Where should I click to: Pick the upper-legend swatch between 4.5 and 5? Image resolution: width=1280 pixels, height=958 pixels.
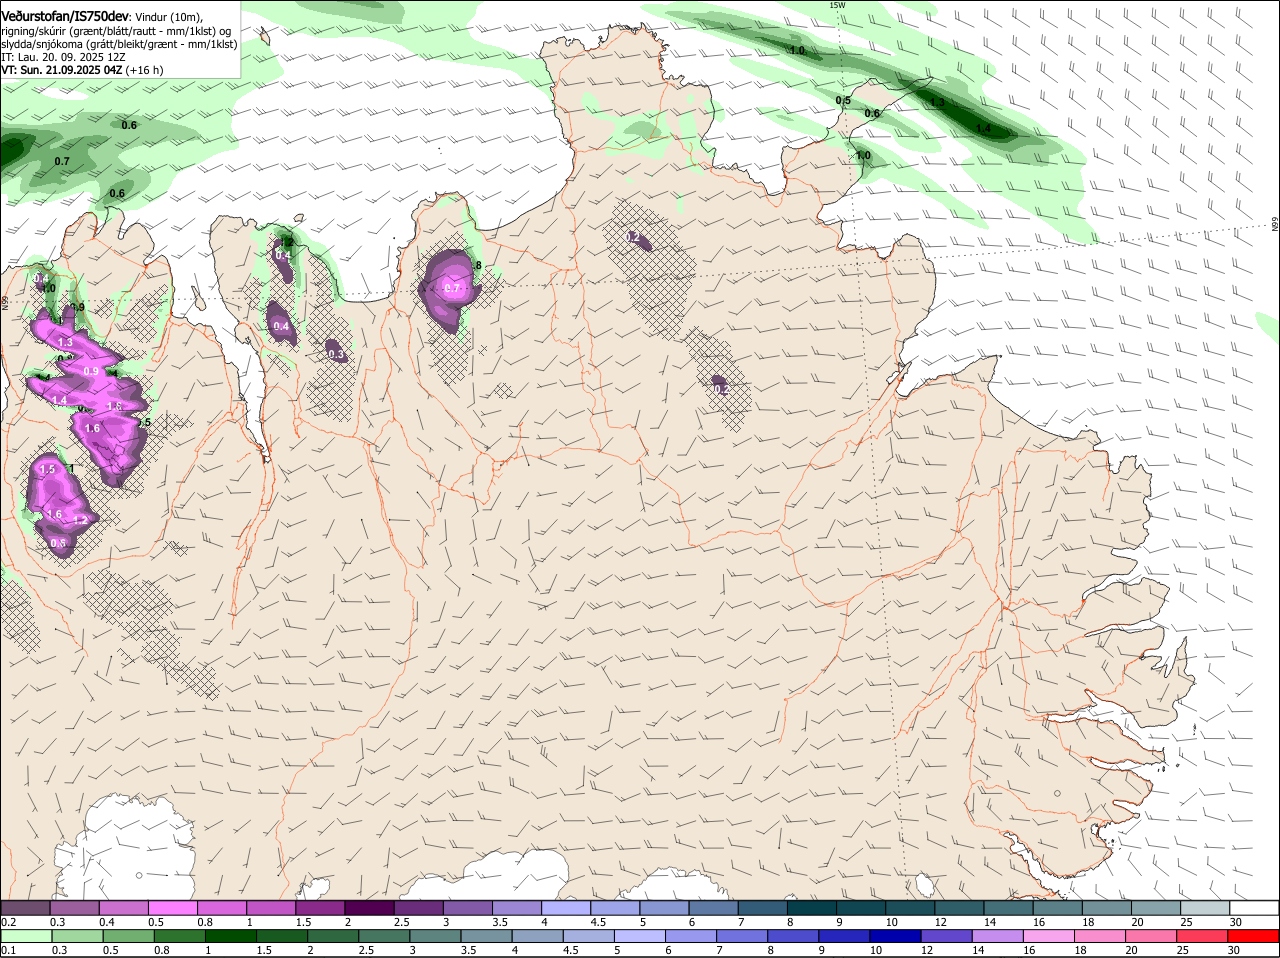[615, 907]
